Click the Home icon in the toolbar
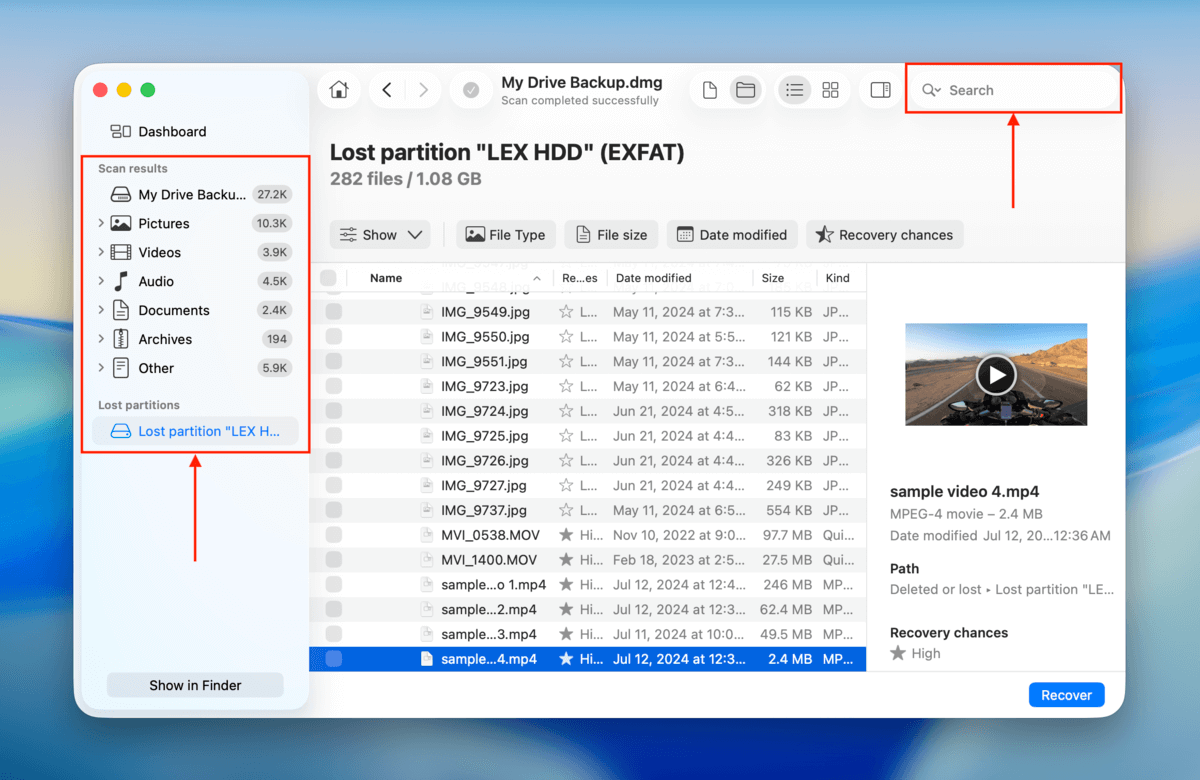1200x780 pixels. [338, 89]
